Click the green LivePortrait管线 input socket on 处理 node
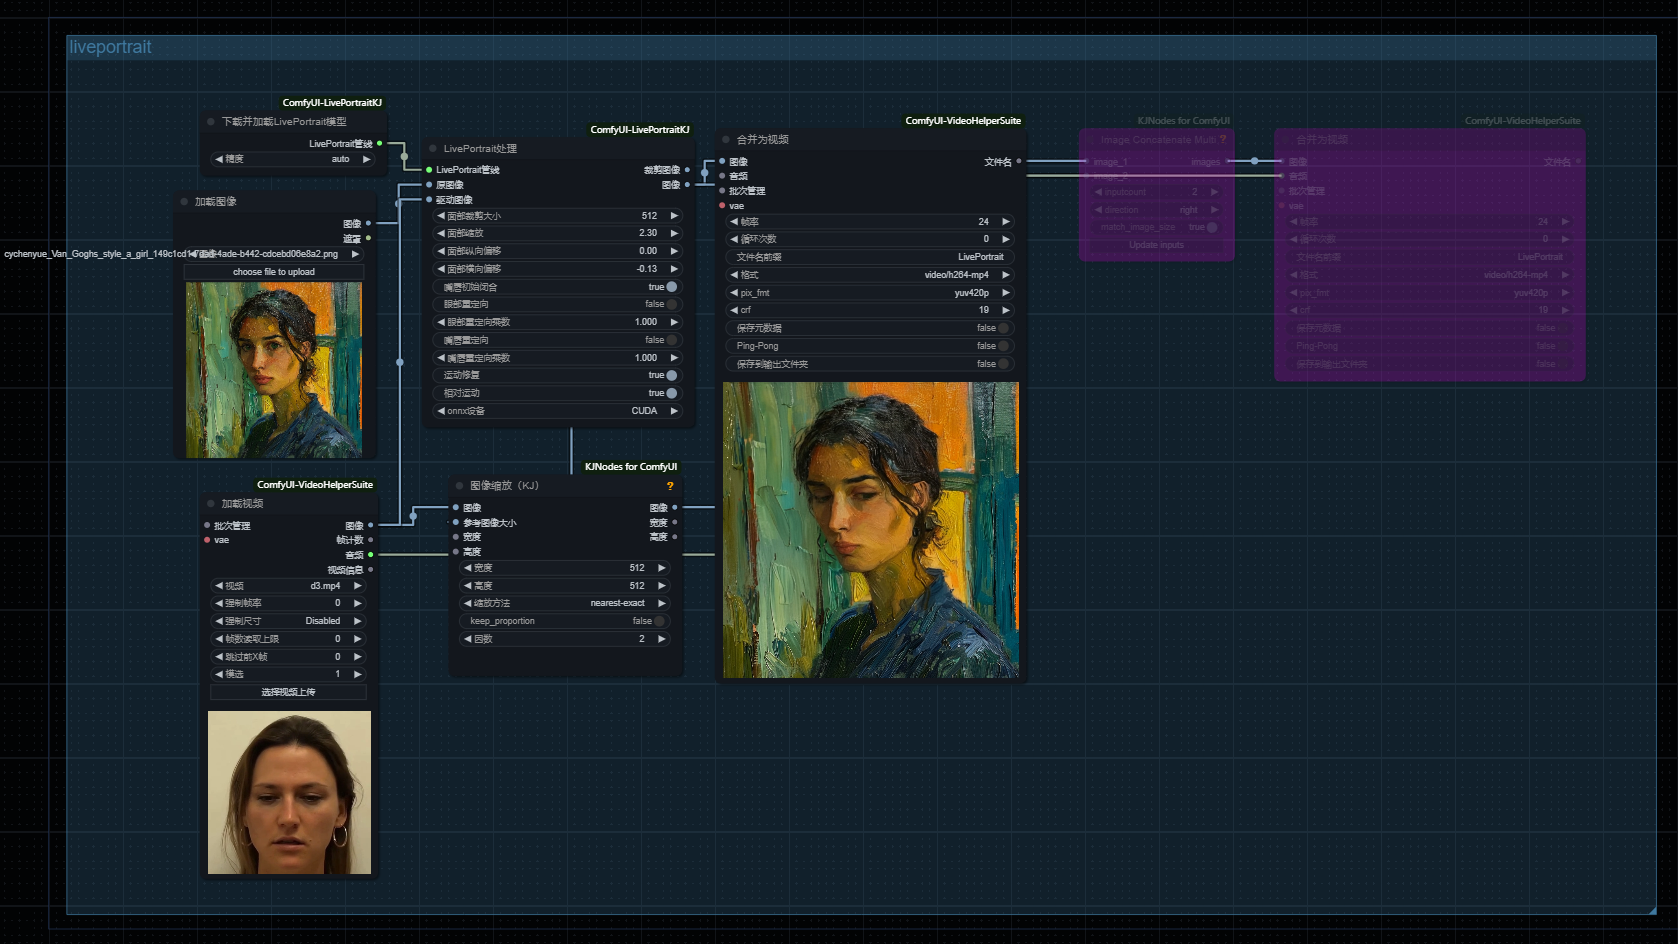Image resolution: width=1678 pixels, height=944 pixels. [x=429, y=170]
